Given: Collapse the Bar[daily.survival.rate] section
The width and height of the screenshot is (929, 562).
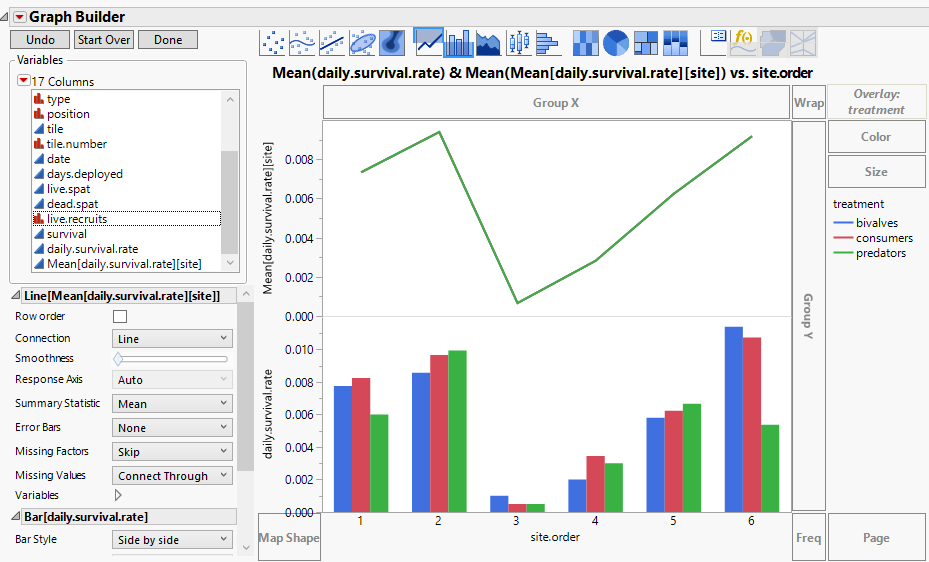Looking at the screenshot, I should coord(15,517).
